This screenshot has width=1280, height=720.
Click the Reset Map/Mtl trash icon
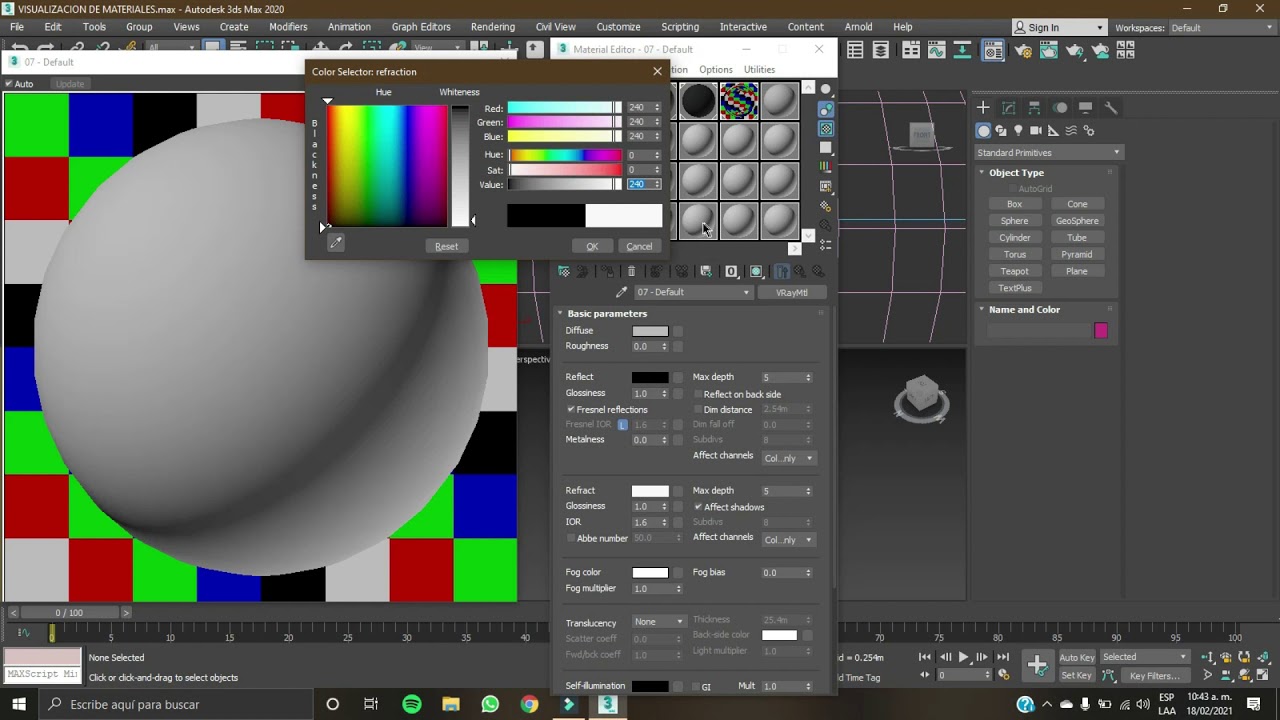pos(631,271)
